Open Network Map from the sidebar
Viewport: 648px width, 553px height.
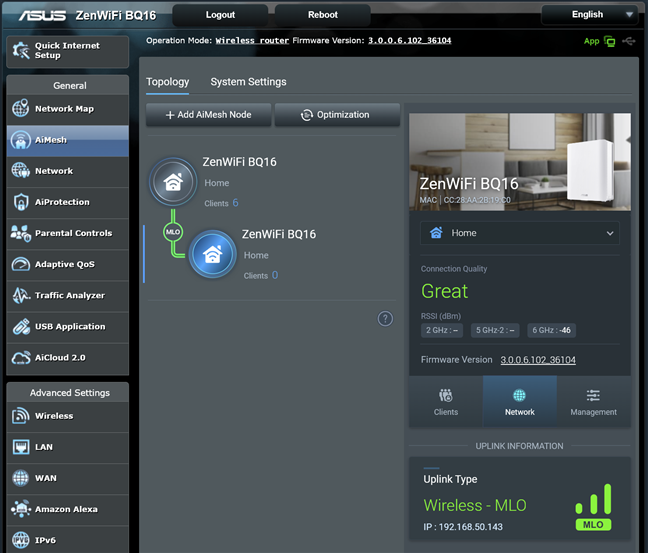click(x=67, y=109)
